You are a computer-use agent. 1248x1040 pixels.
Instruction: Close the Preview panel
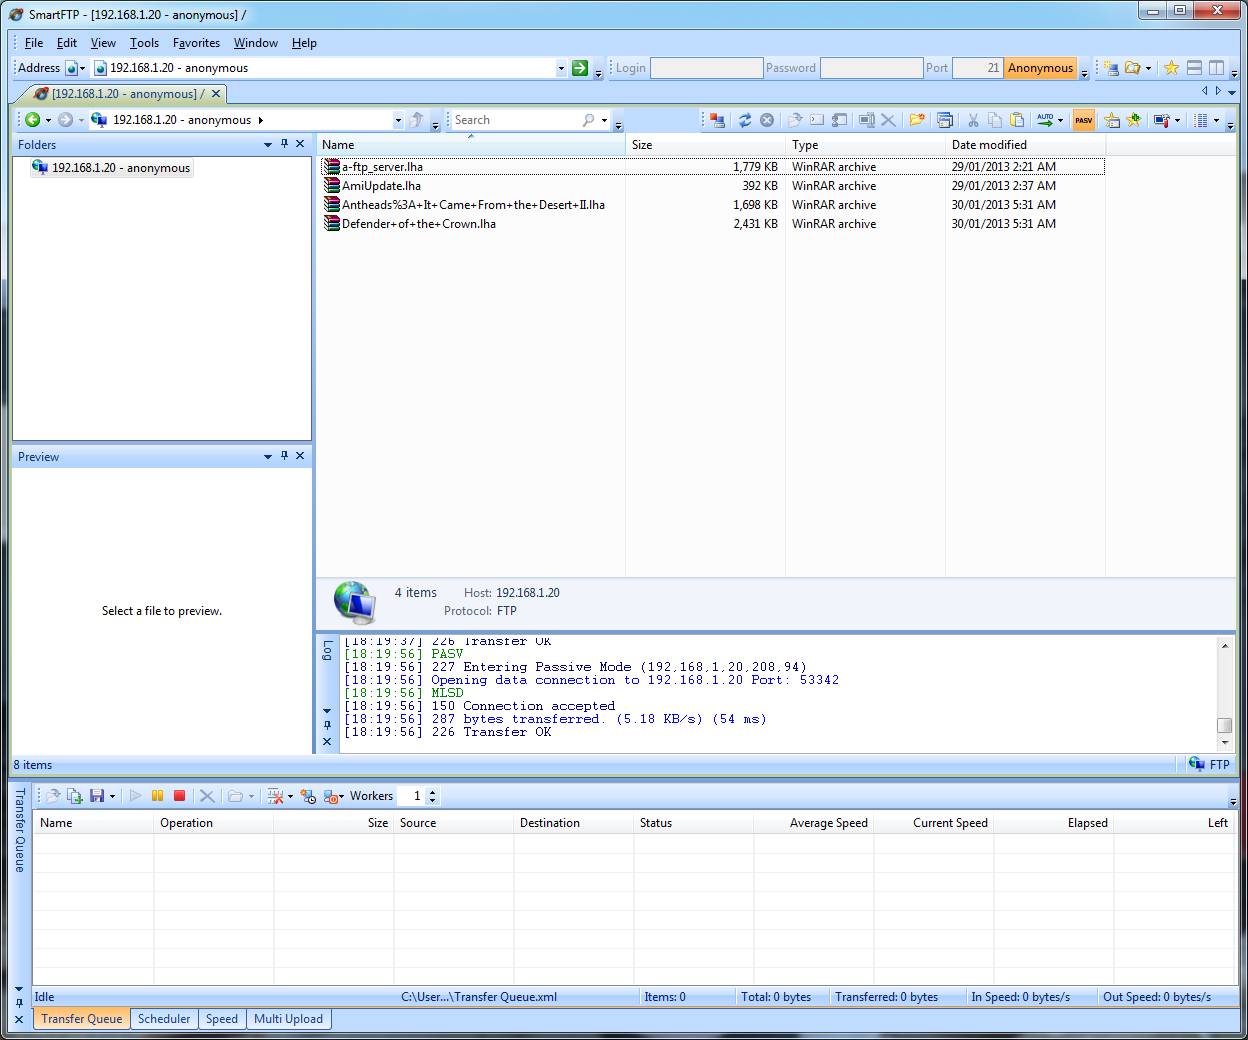[x=300, y=456]
